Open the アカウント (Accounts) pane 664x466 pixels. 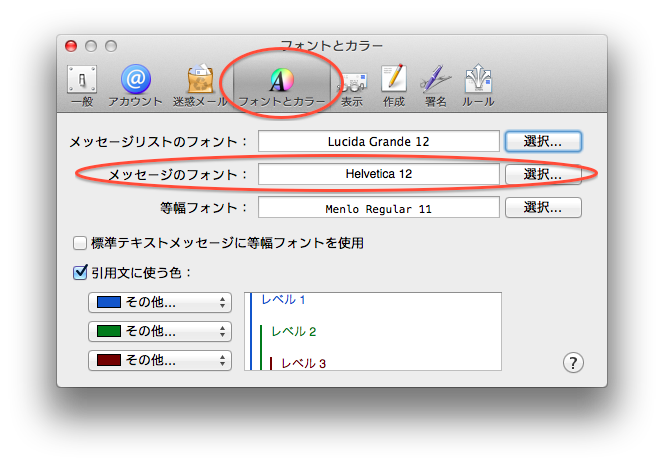tap(136, 85)
